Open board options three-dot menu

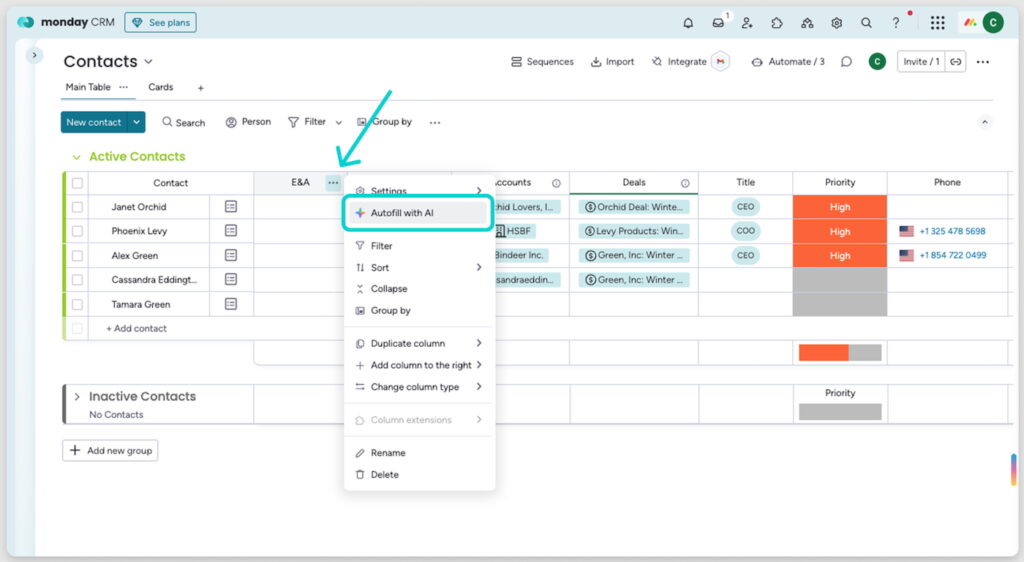(x=983, y=61)
